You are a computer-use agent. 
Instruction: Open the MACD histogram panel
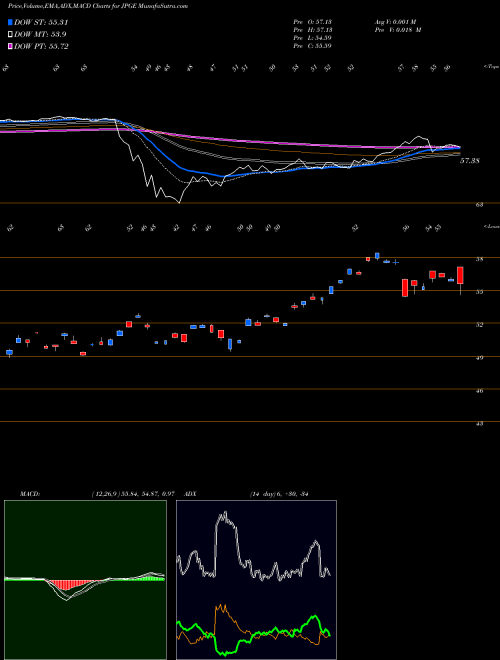tap(85, 580)
